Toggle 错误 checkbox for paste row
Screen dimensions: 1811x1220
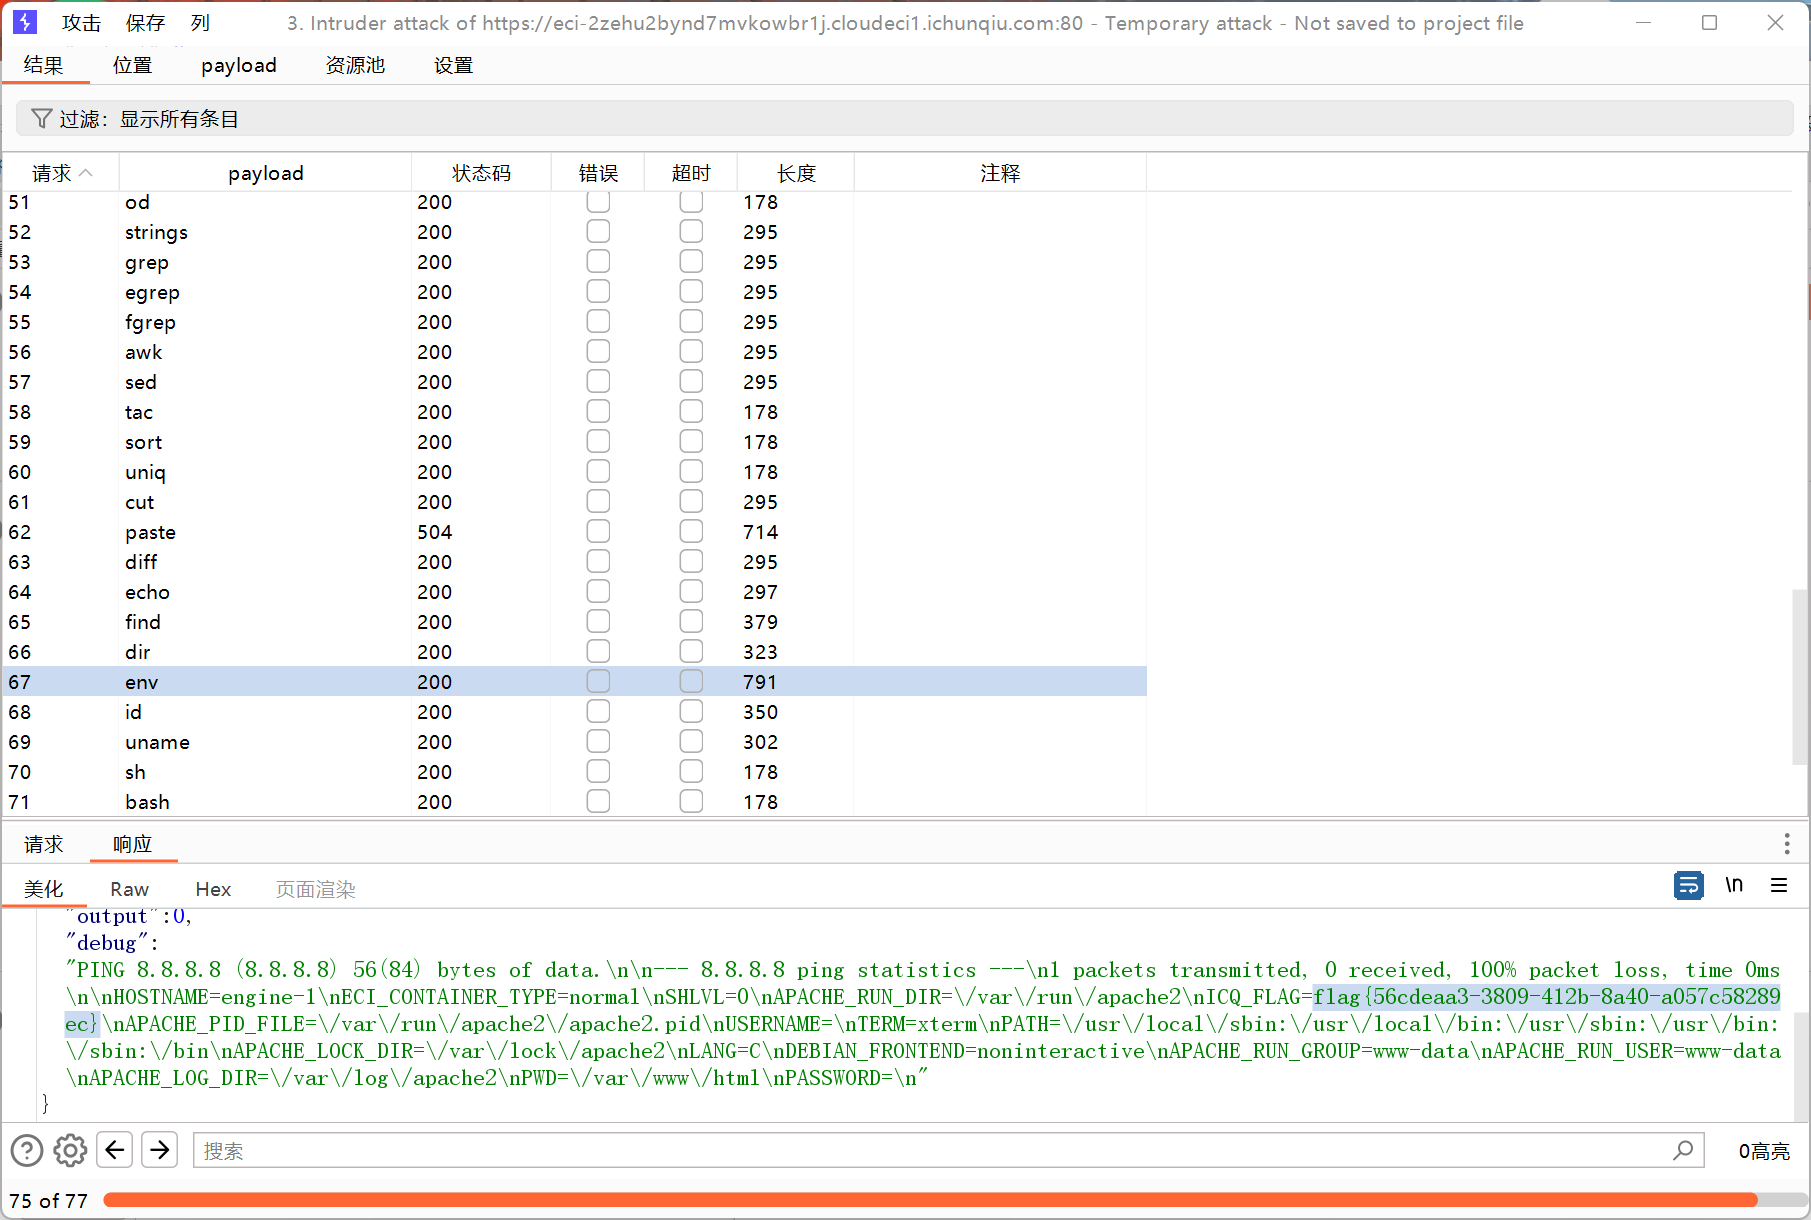coord(598,532)
